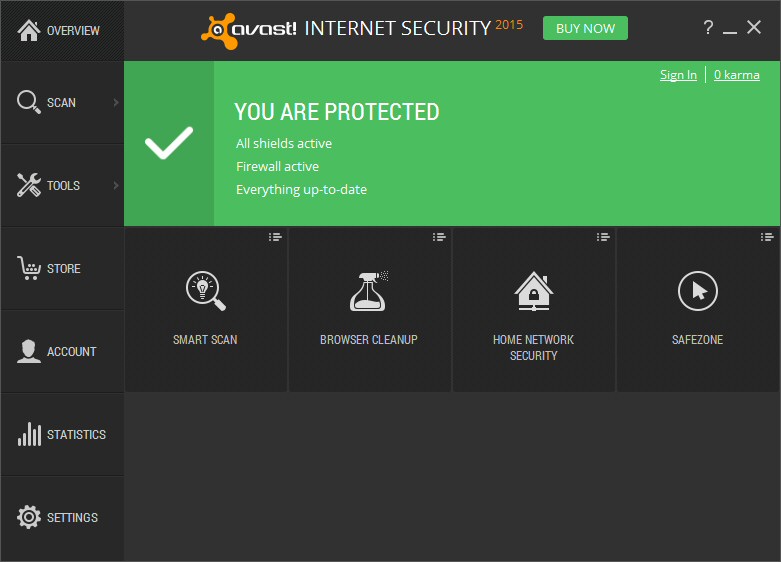Click the Statistics bar chart icon
The width and height of the screenshot is (781, 562).
tap(29, 434)
